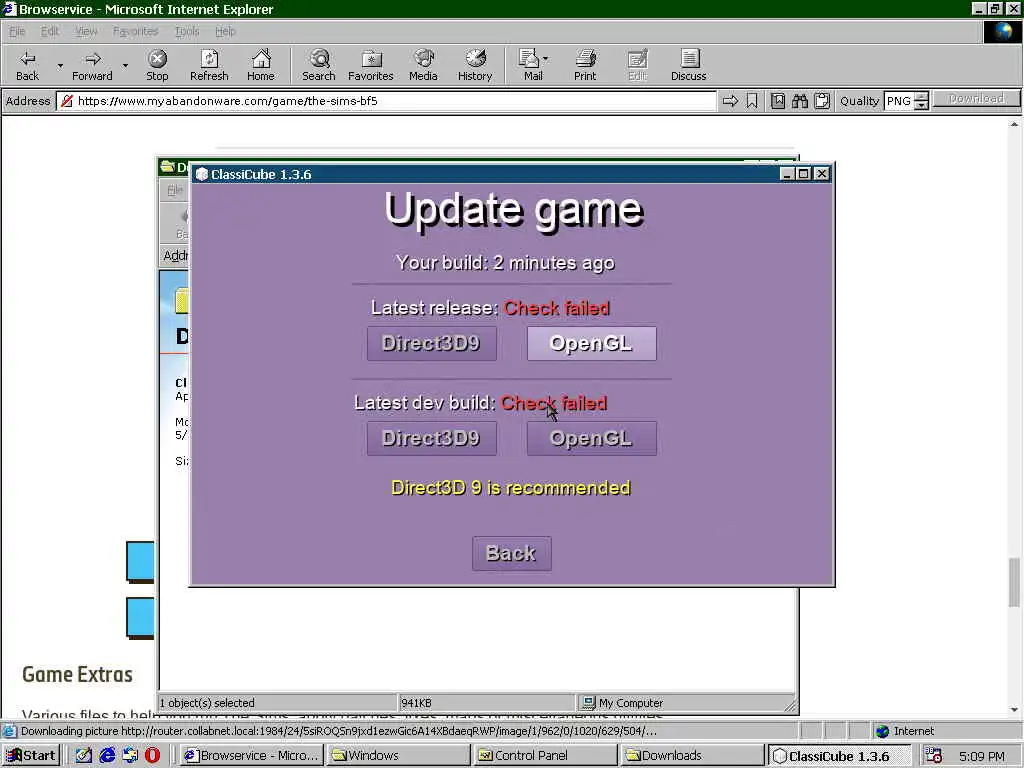Open the Search pane from the toolbar
This screenshot has width=1024, height=768.
(x=319, y=65)
